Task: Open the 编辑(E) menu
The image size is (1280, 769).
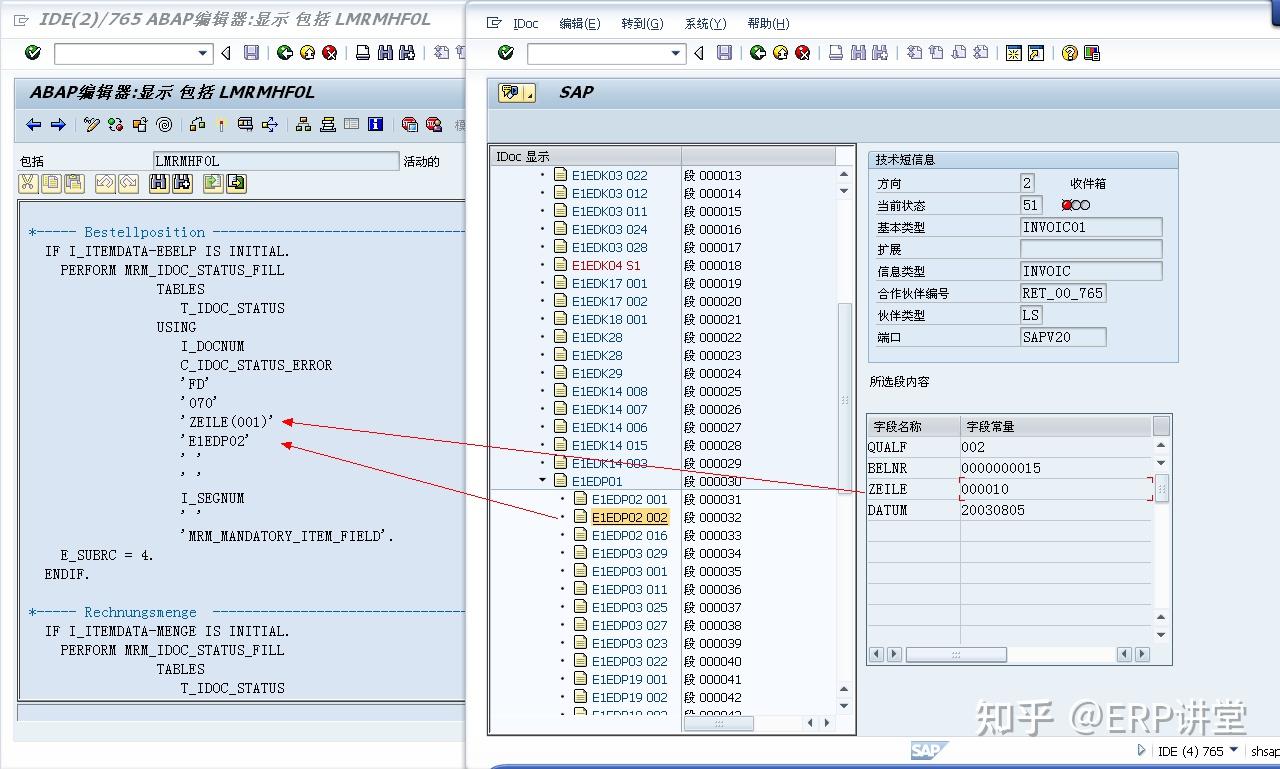Action: pos(580,24)
